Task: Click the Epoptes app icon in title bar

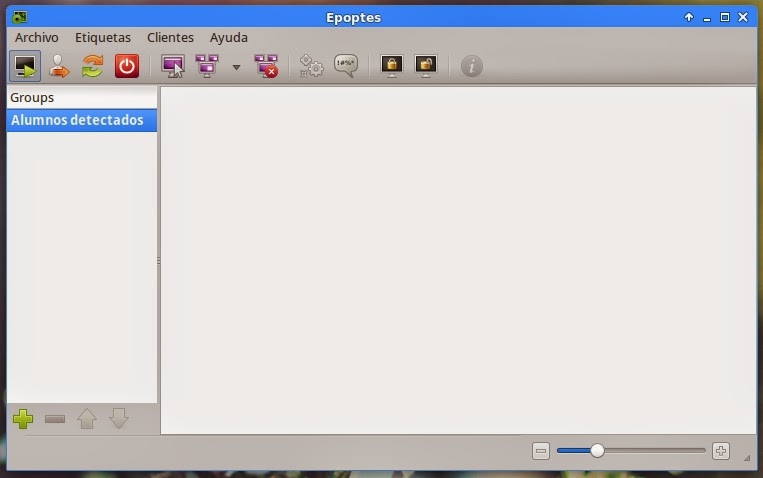Action: tap(20, 18)
